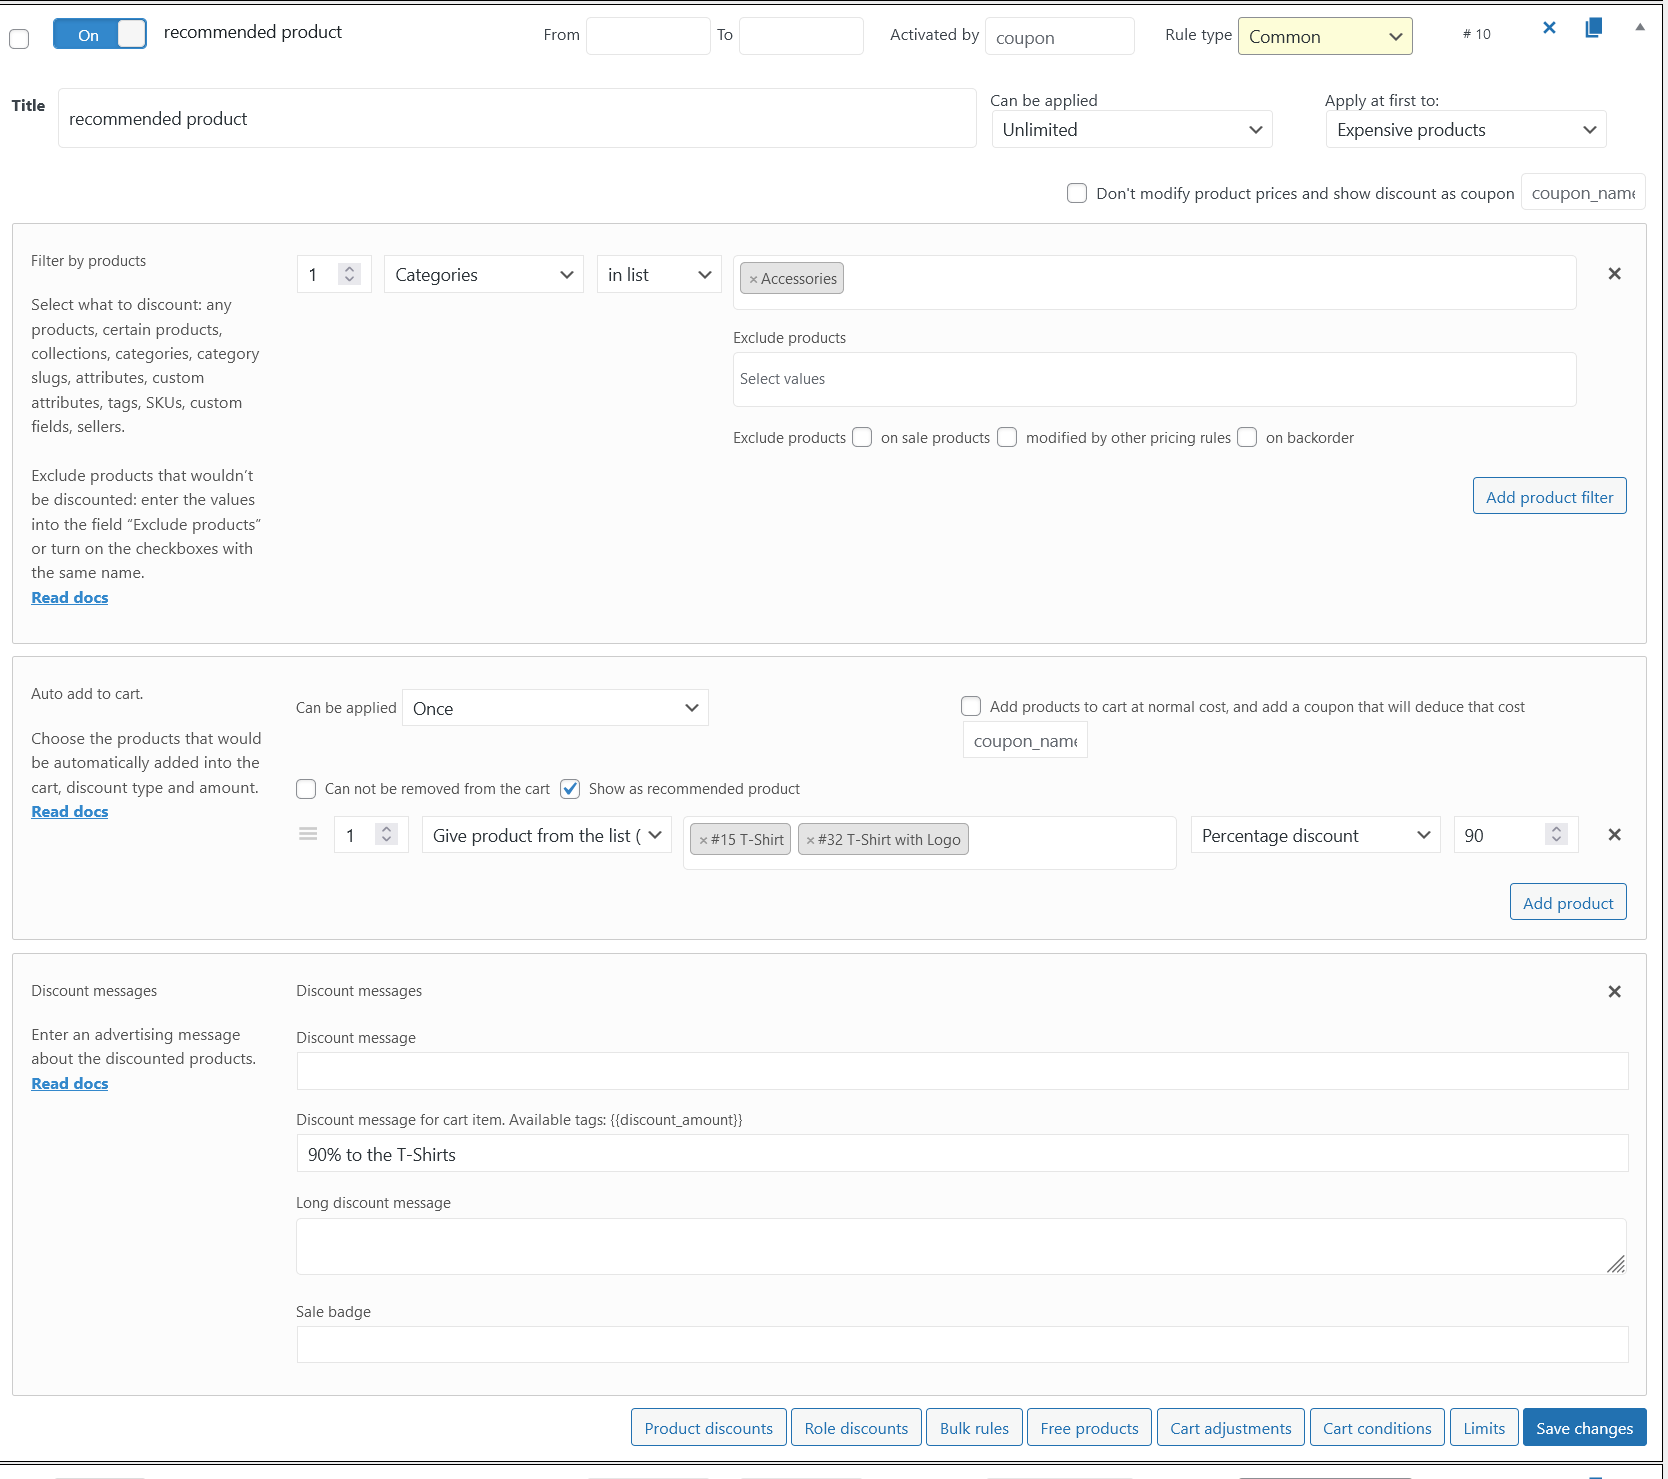Screen dimensions: 1668x1479
Task: Check Can not be removed from the cart
Action: [x=306, y=789]
